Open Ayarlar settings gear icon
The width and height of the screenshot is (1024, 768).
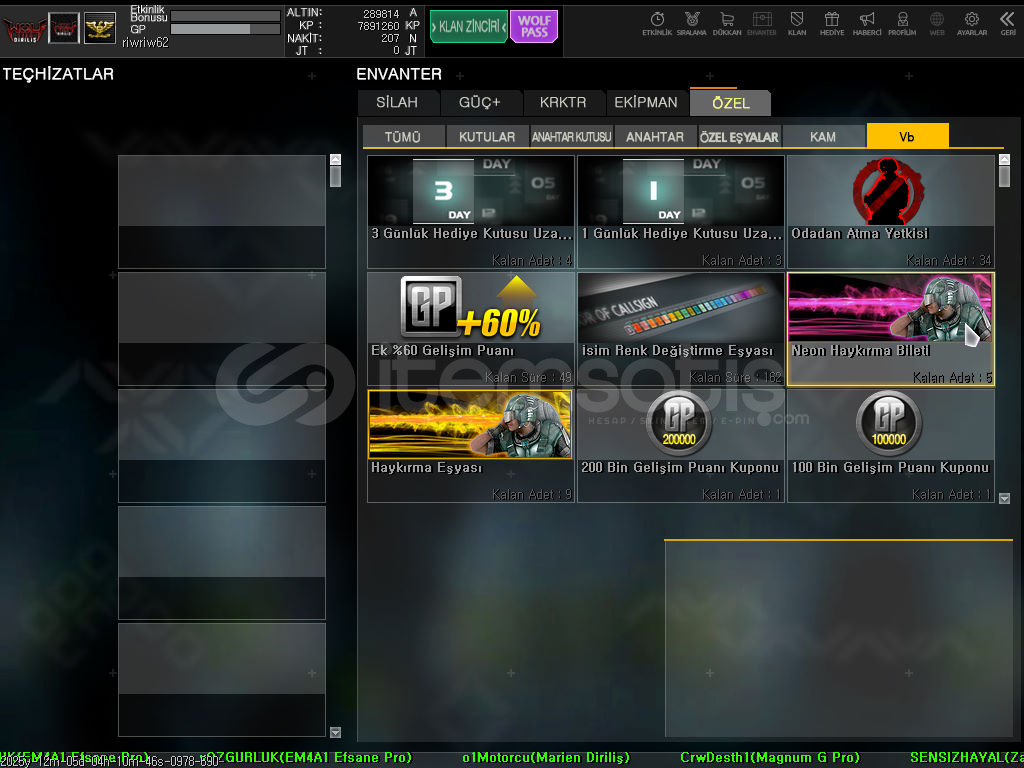pyautogui.click(x=972, y=21)
